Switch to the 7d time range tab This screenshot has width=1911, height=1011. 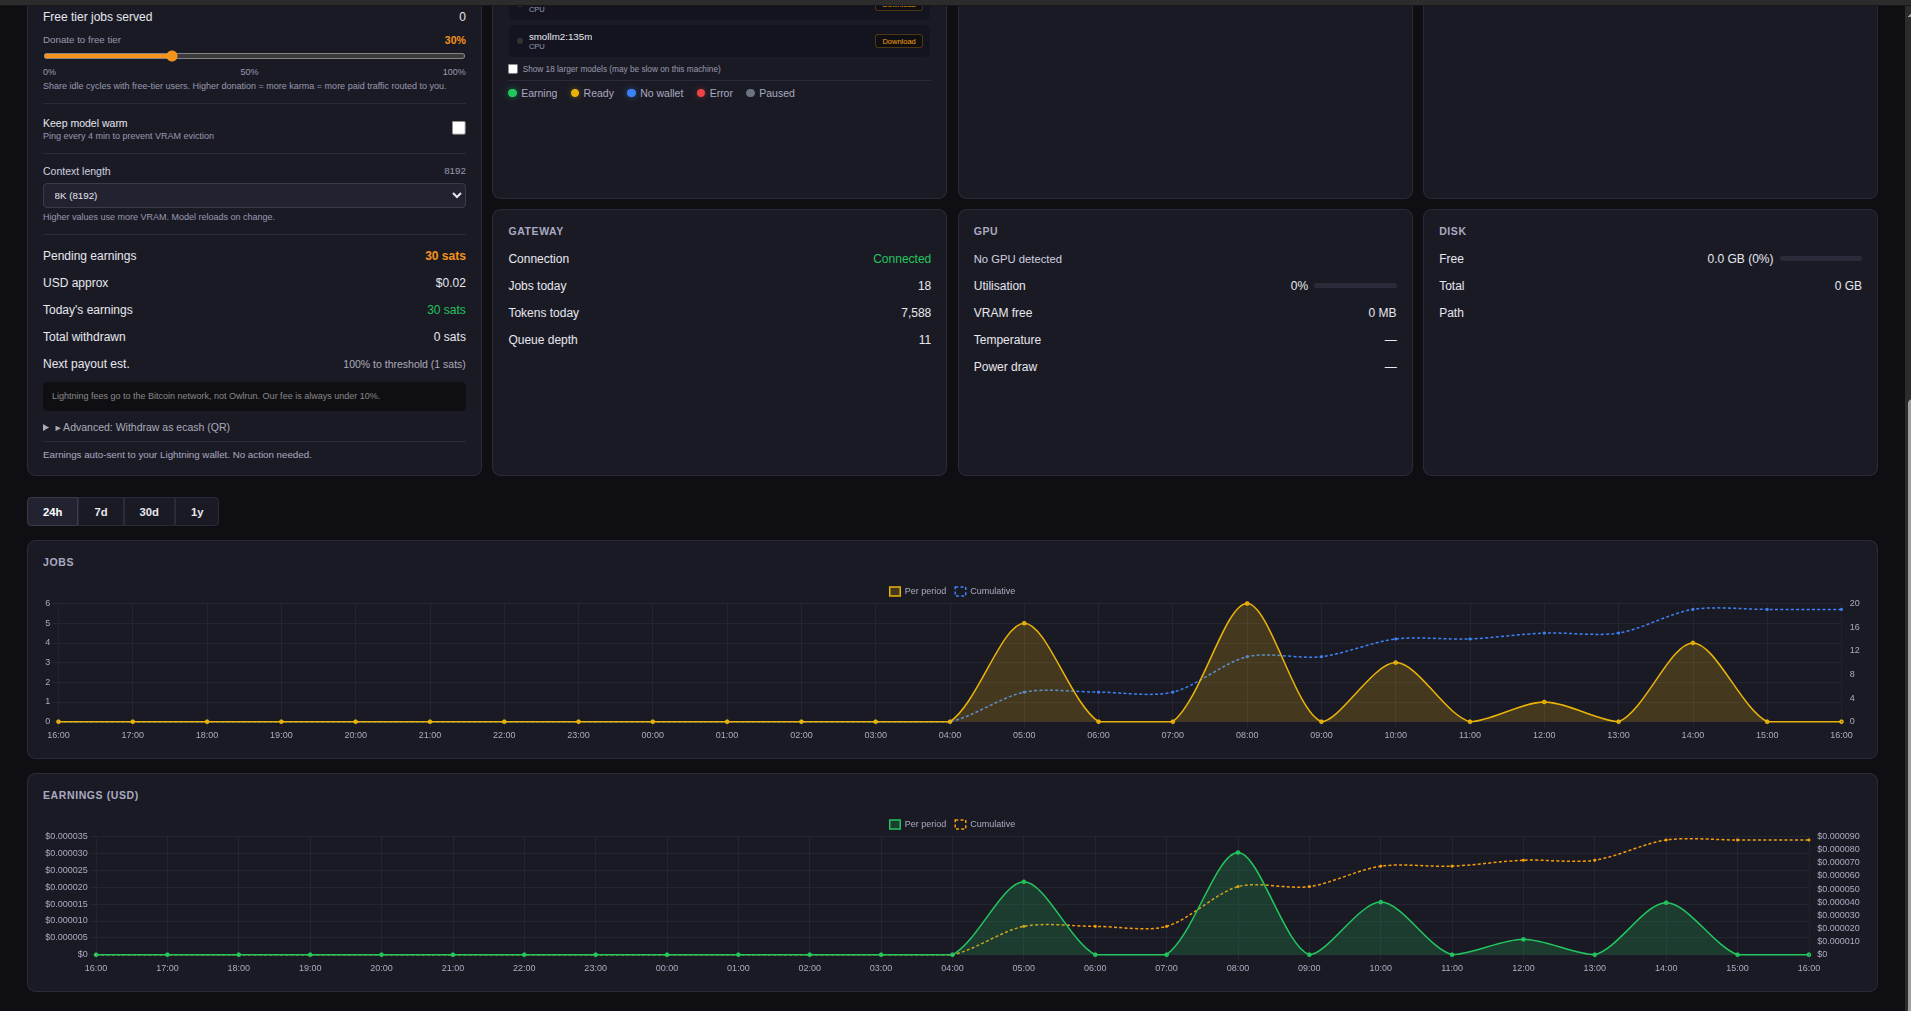(x=100, y=511)
